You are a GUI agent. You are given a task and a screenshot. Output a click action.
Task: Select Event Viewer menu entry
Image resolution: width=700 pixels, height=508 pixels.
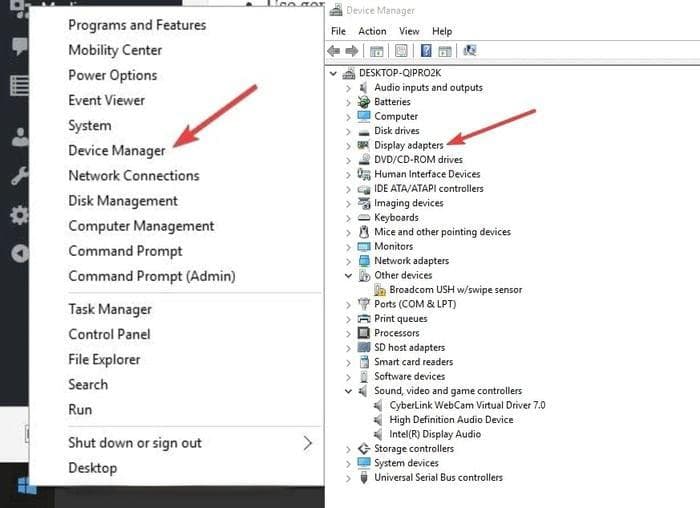(107, 100)
